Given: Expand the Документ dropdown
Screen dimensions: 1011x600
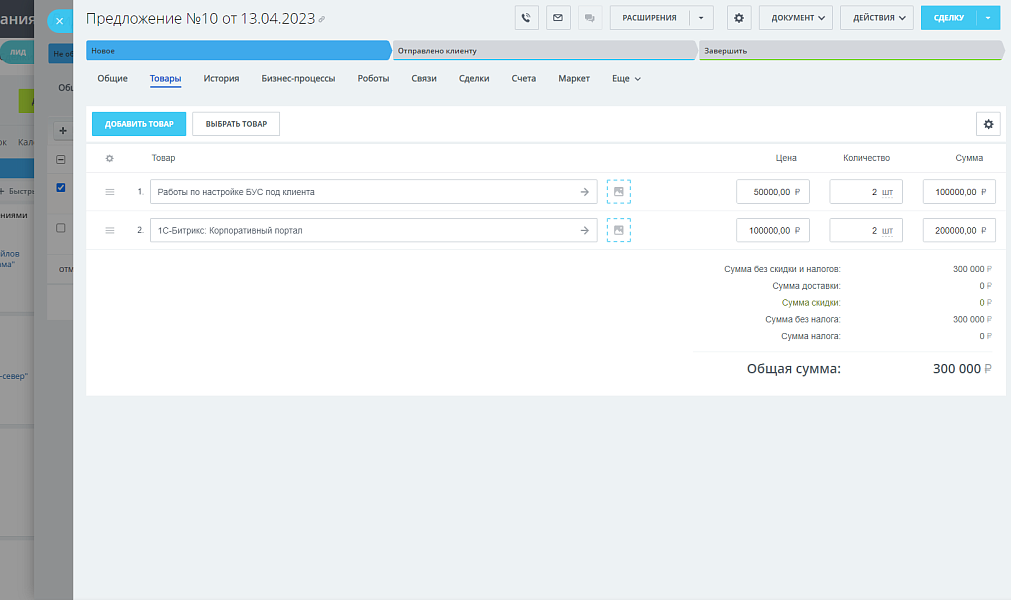Looking at the screenshot, I should pyautogui.click(x=795, y=18).
